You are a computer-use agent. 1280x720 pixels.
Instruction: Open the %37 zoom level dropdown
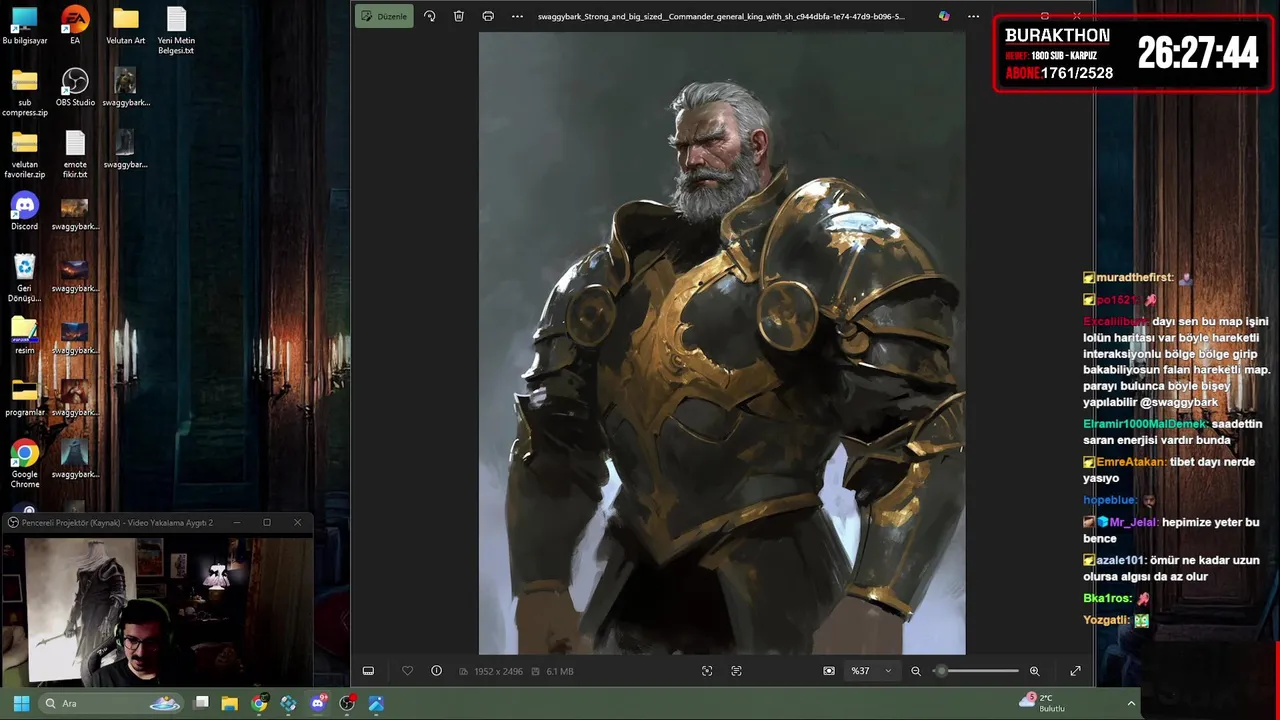[x=871, y=671]
